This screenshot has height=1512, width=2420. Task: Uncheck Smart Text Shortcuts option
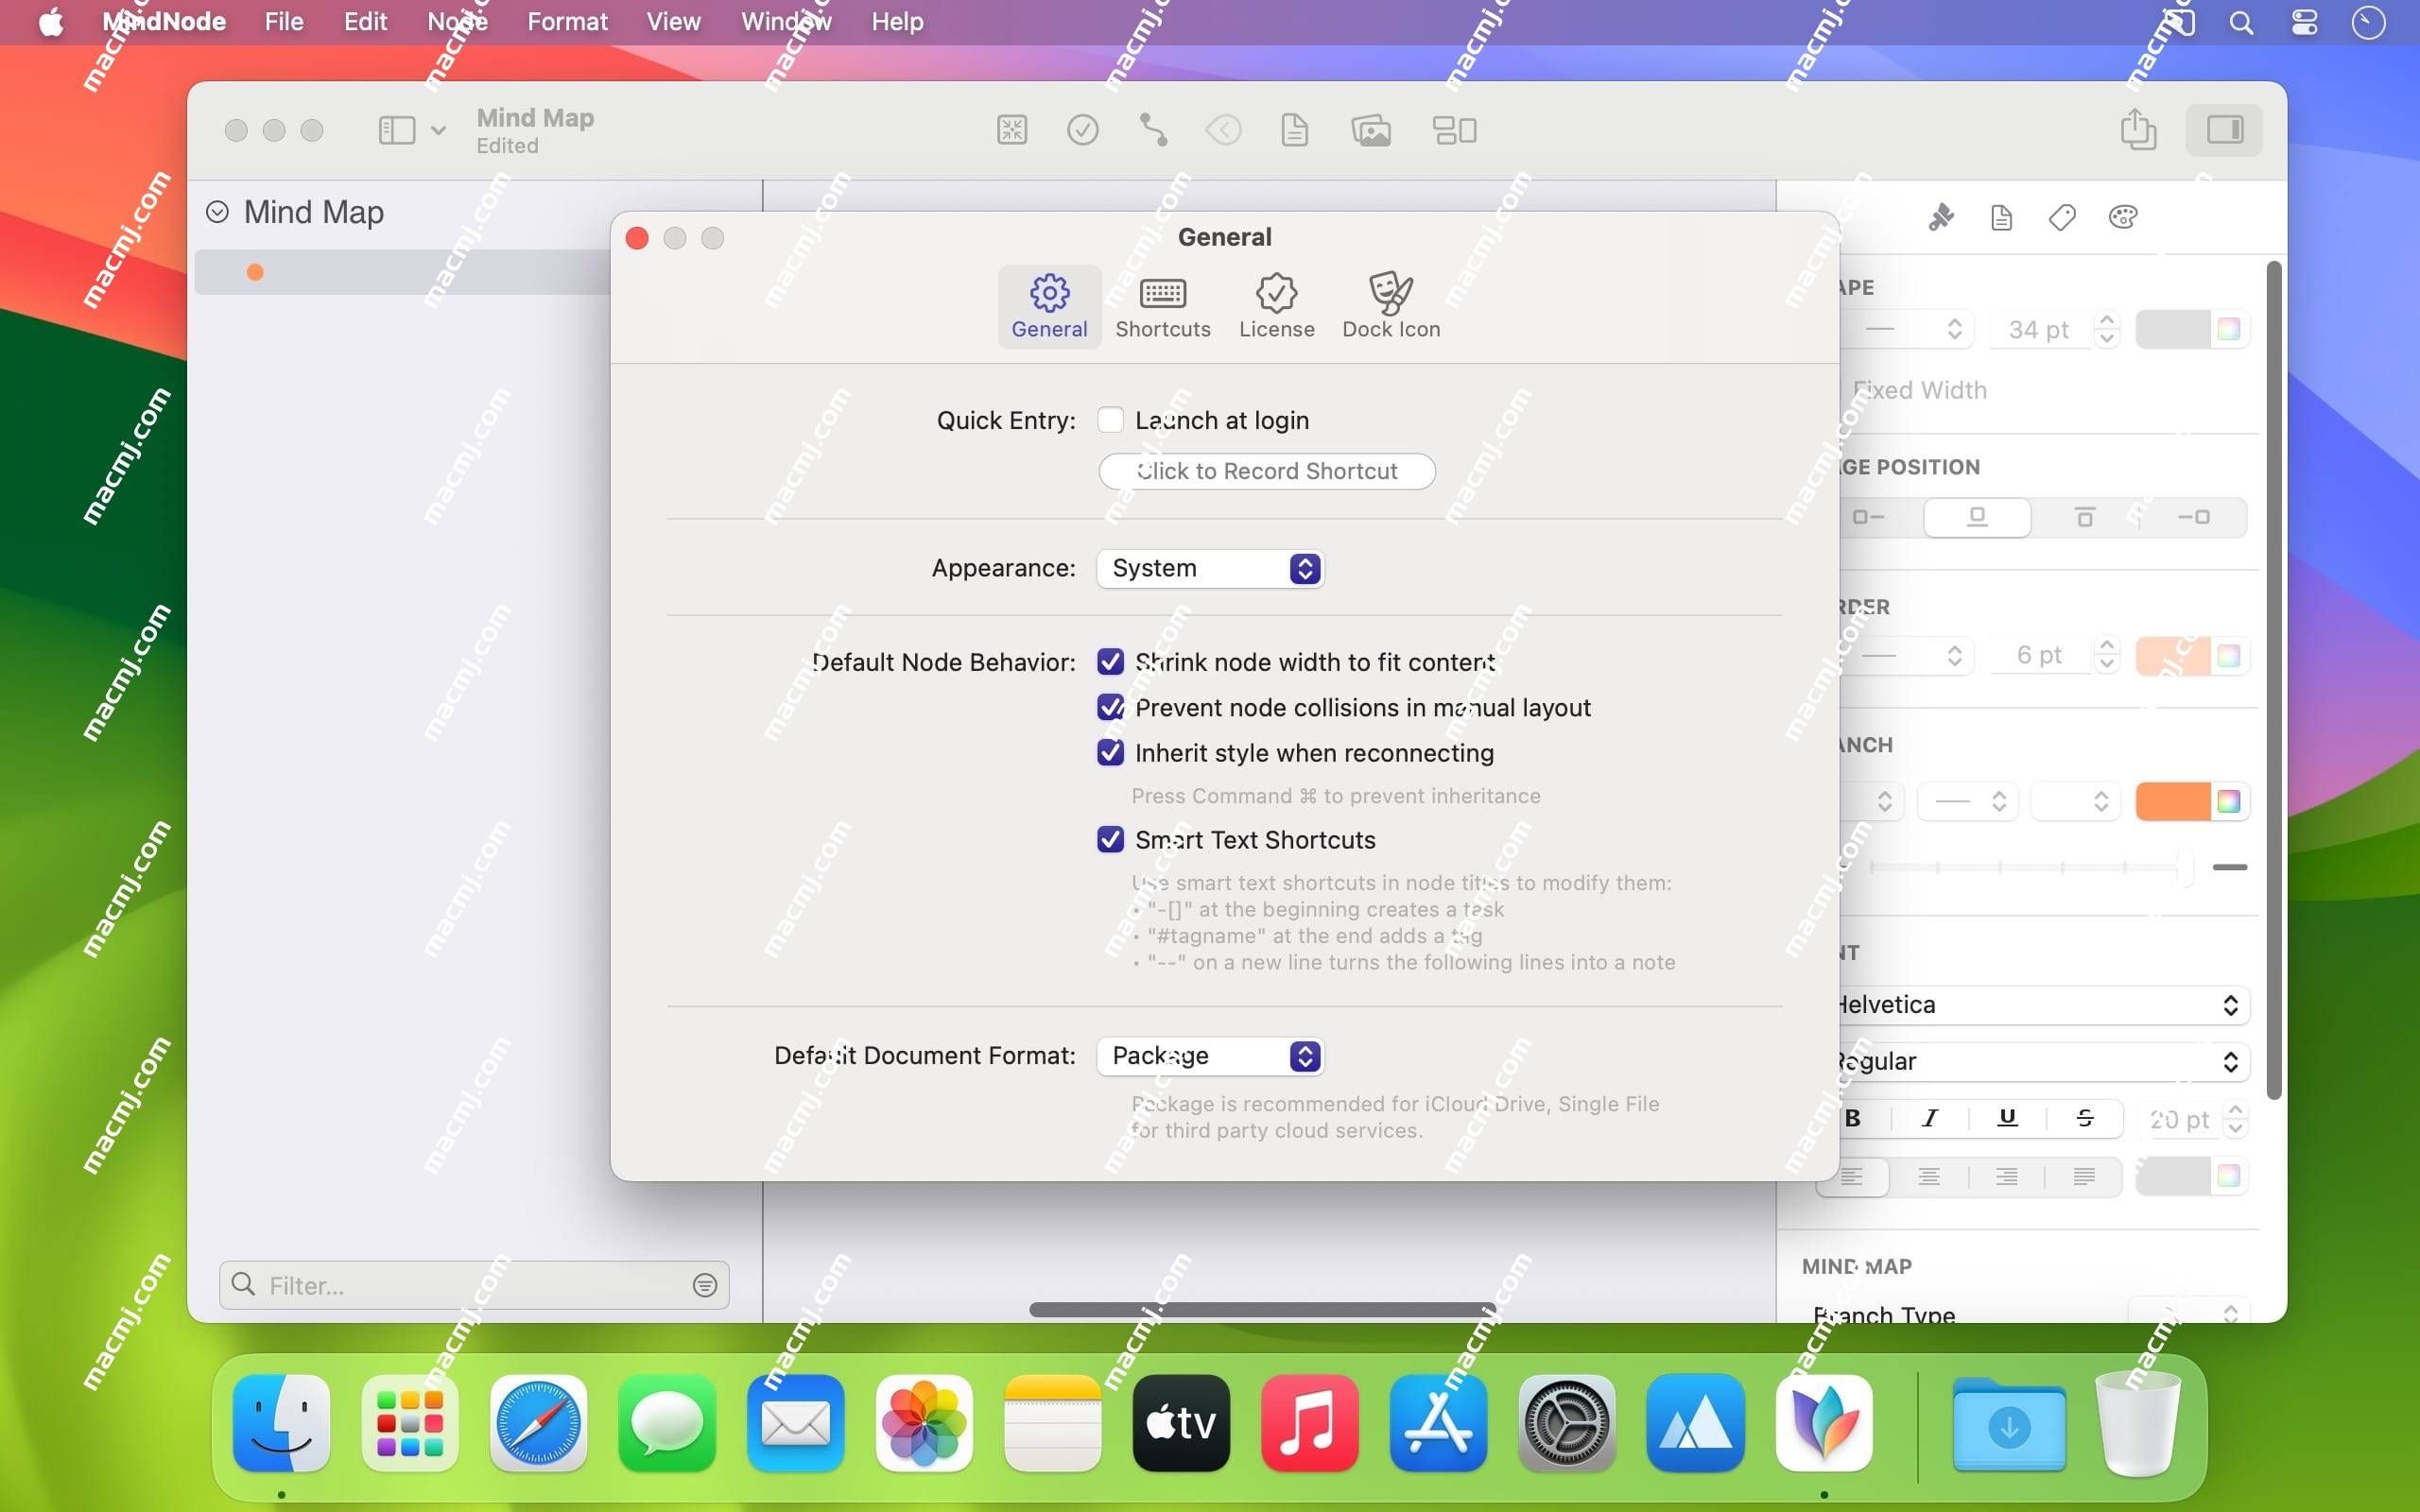click(1110, 839)
